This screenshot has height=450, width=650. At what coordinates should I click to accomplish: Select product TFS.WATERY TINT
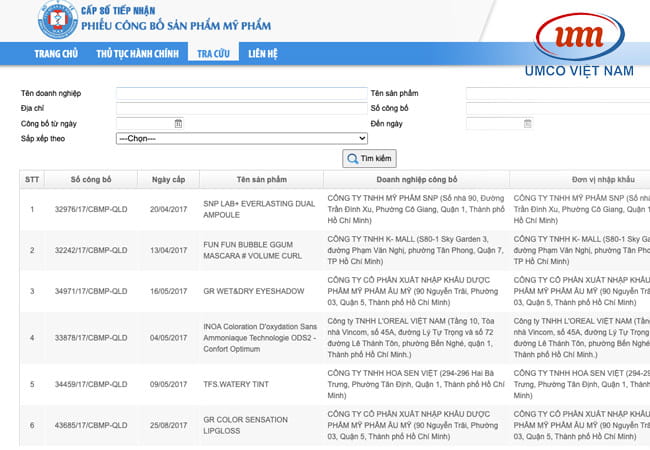pos(236,384)
